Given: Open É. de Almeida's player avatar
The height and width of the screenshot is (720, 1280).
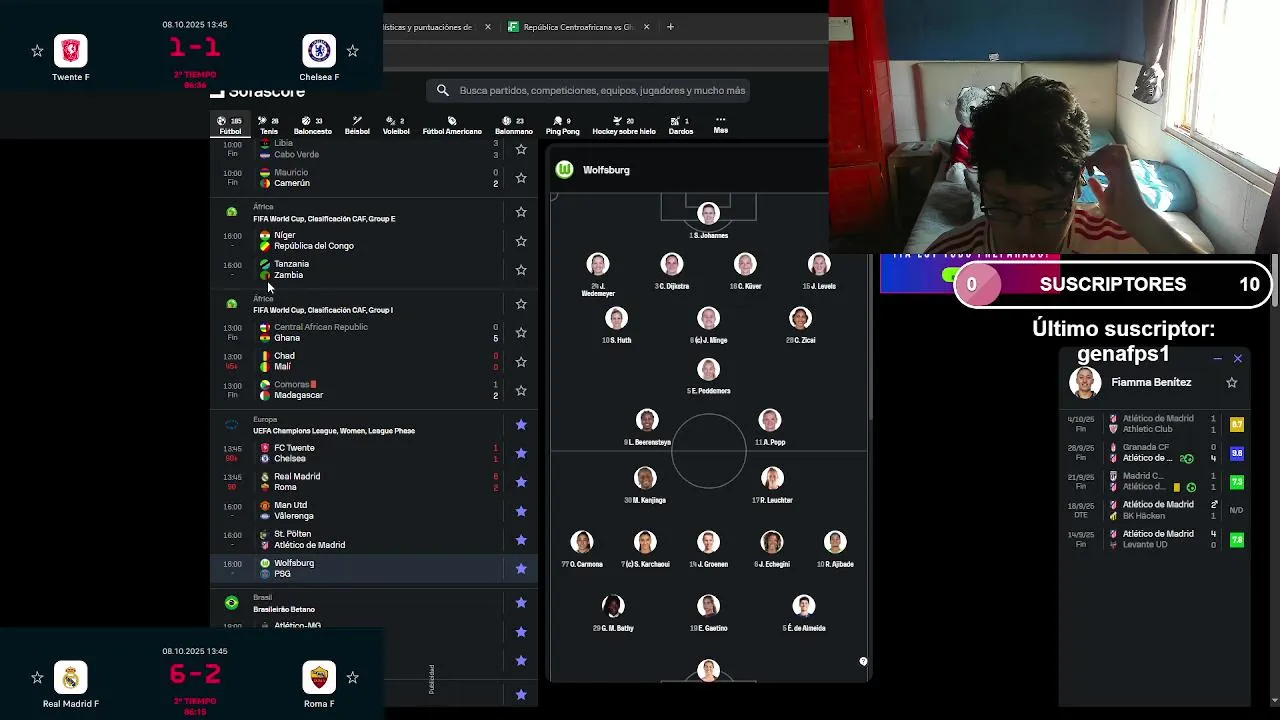Looking at the screenshot, I should [x=803, y=606].
